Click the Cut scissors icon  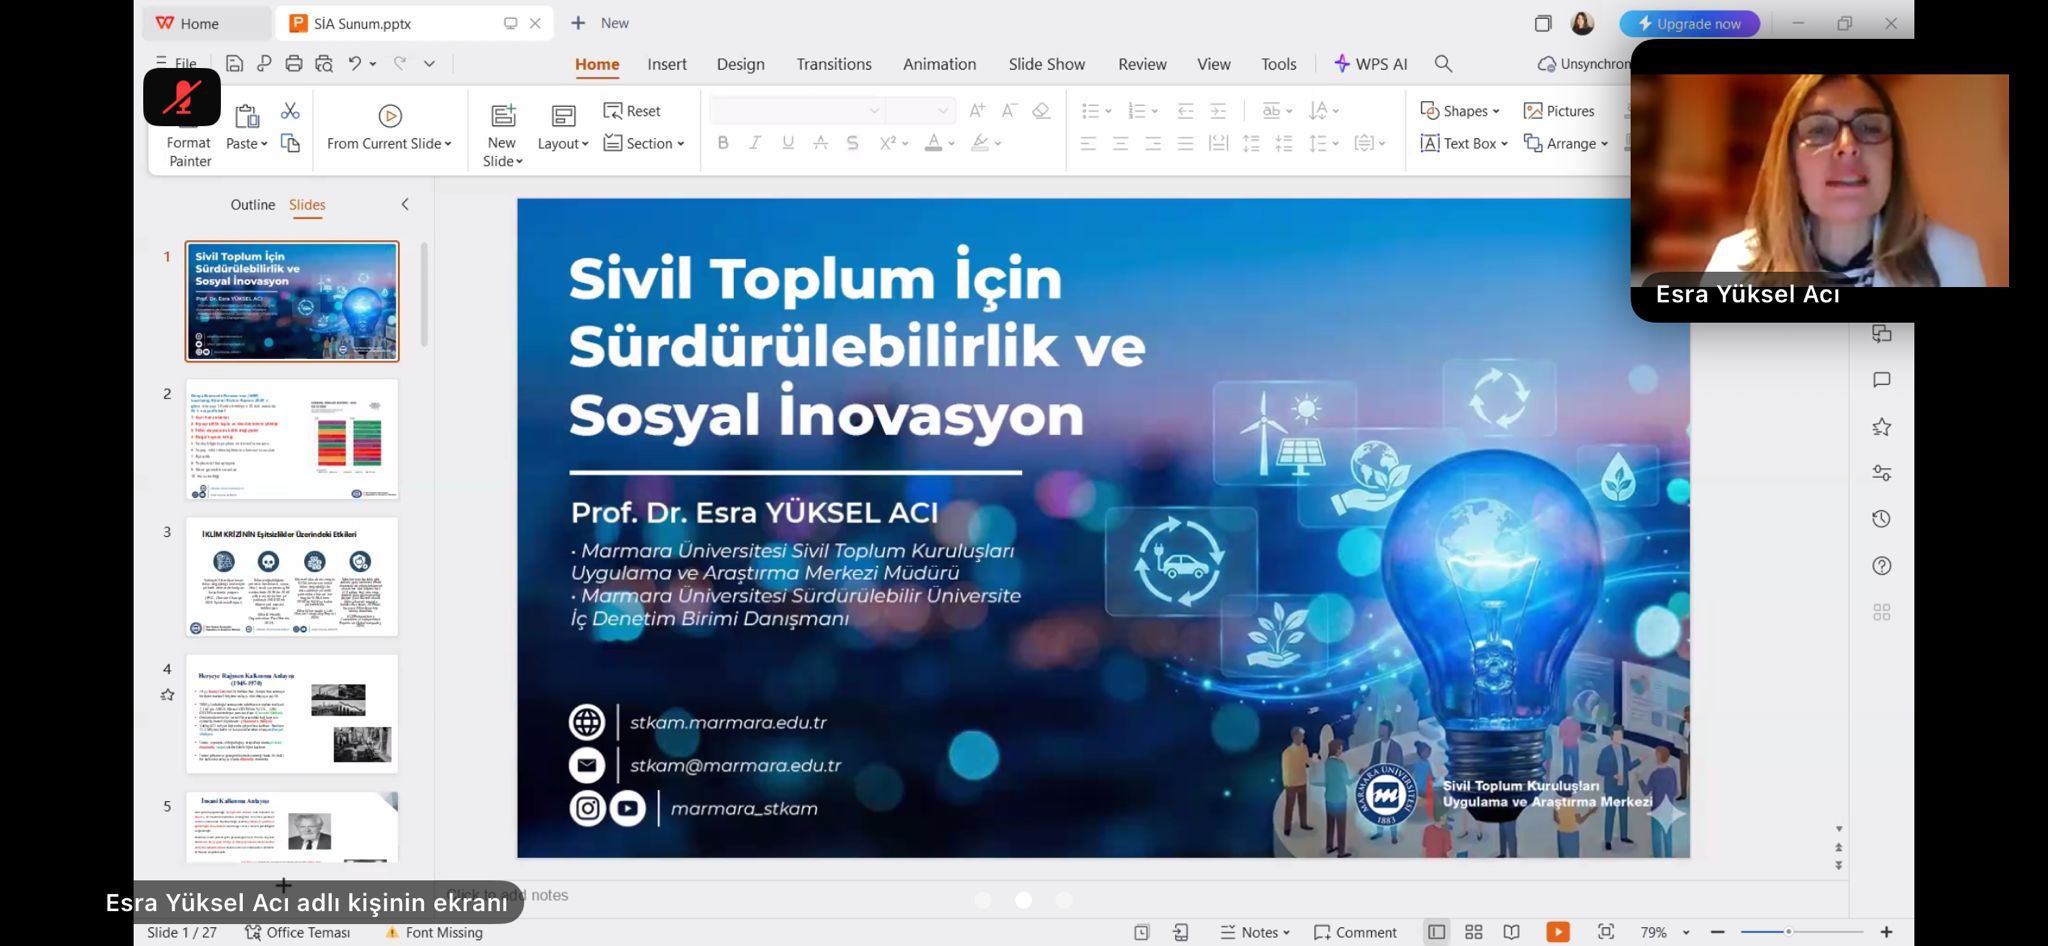(290, 111)
